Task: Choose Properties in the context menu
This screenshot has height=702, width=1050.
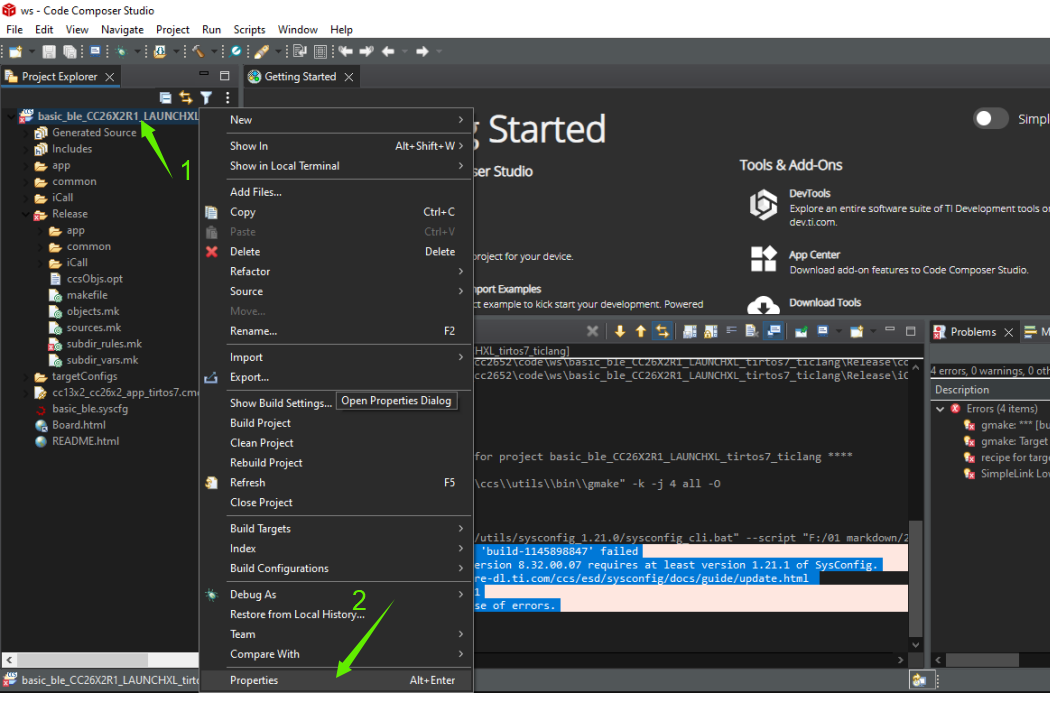Action: click(337, 681)
